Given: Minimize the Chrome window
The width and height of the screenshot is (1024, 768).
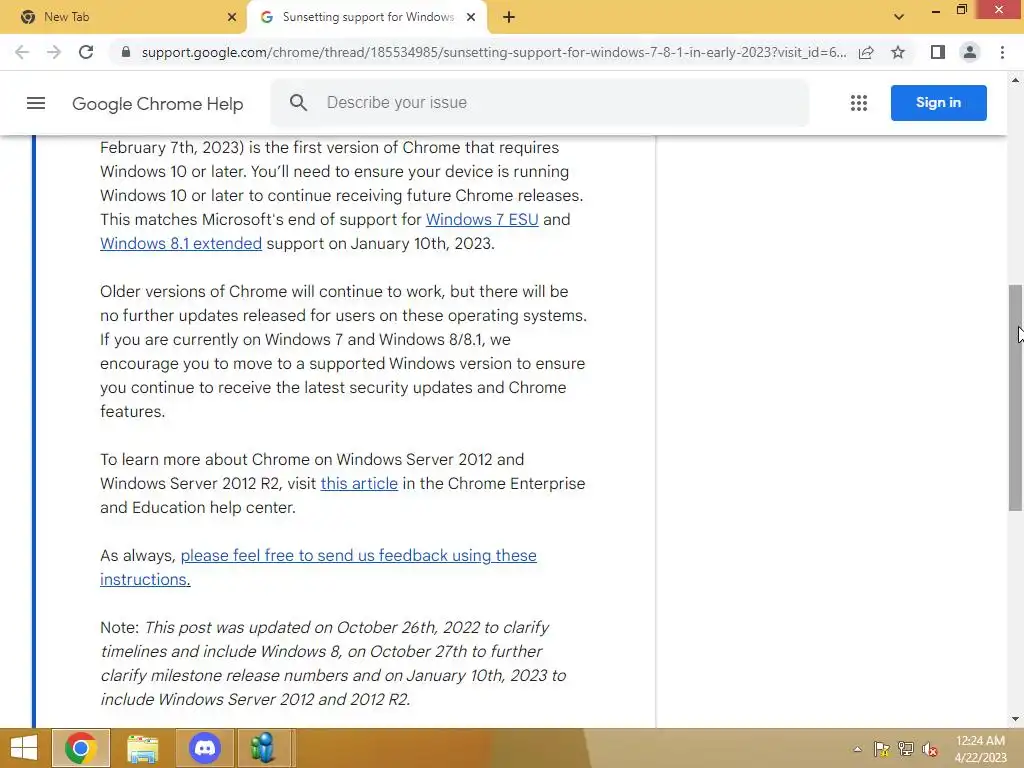Looking at the screenshot, I should pos(935,11).
